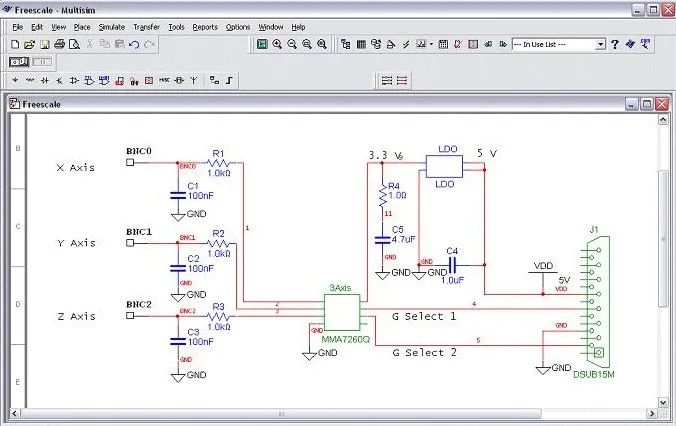676x426 pixels.
Task: Place a hierarchical block
Action: [214, 80]
